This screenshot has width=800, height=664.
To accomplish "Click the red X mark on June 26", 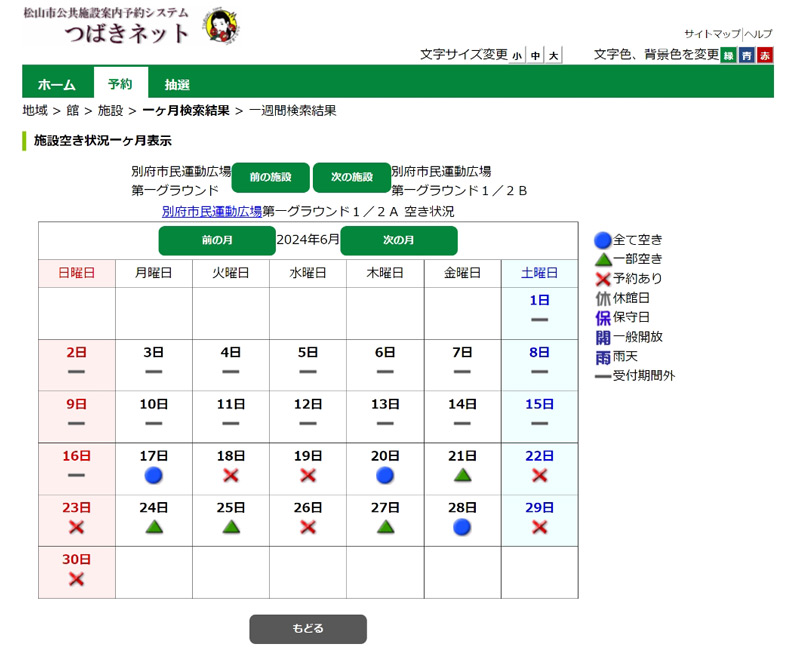I will coord(308,525).
